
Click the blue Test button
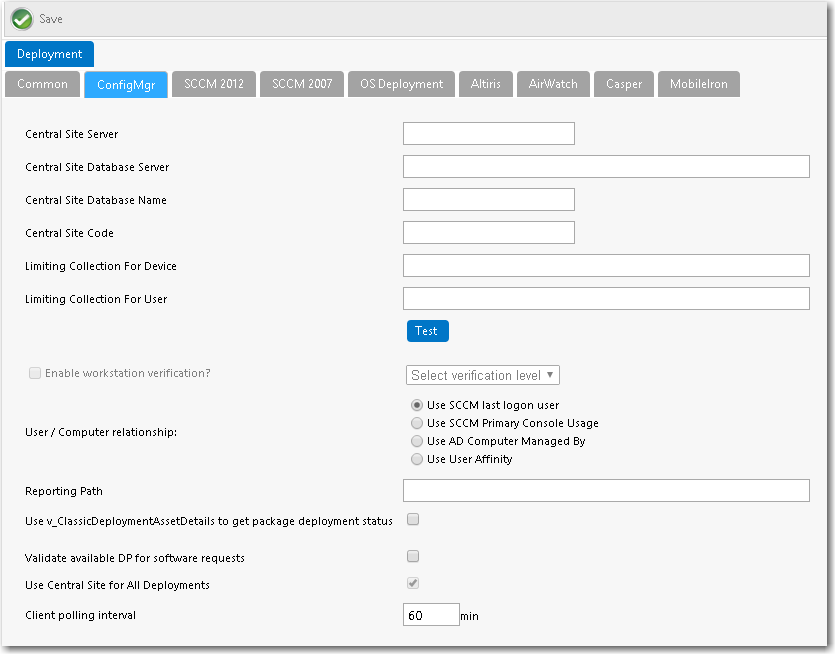coord(428,331)
